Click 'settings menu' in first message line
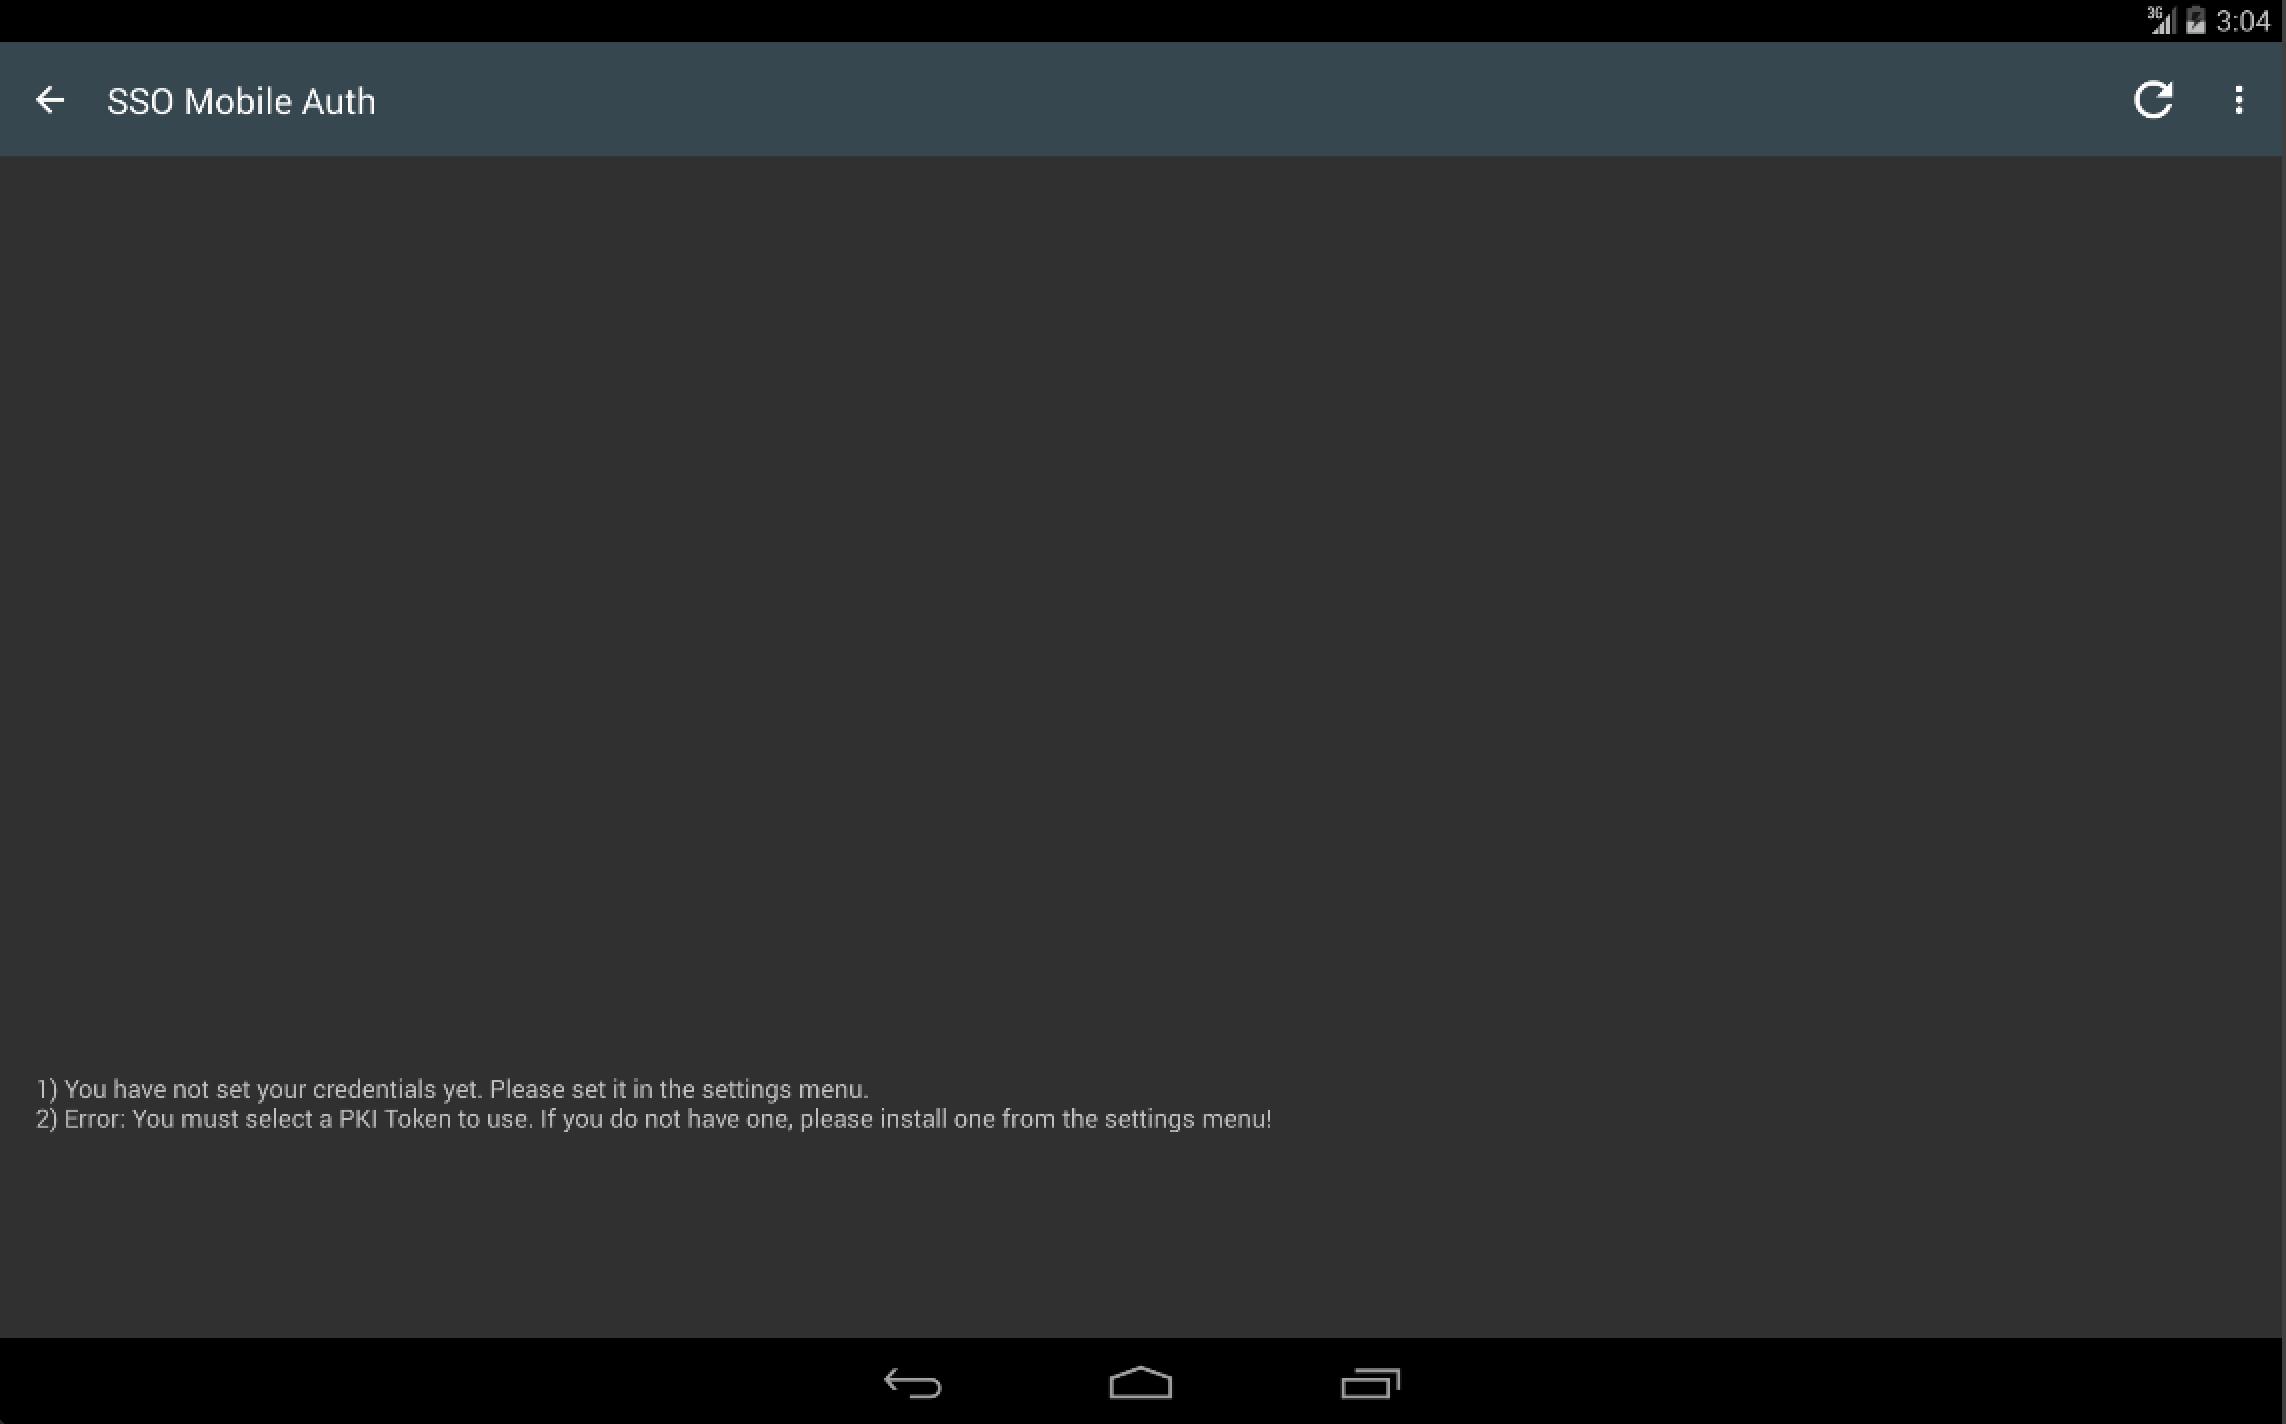 785,1089
